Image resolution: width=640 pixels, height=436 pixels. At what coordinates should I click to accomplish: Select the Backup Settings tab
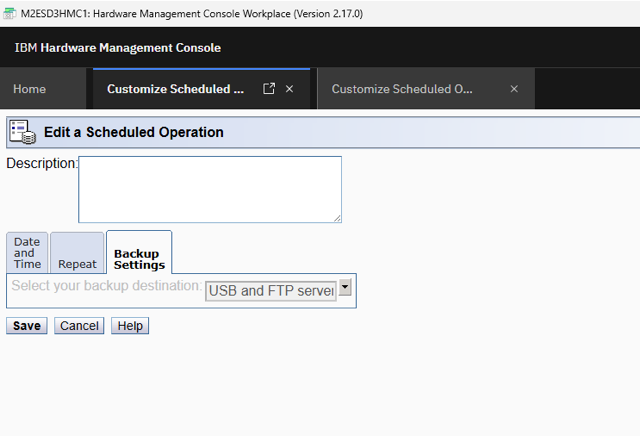pos(139,259)
